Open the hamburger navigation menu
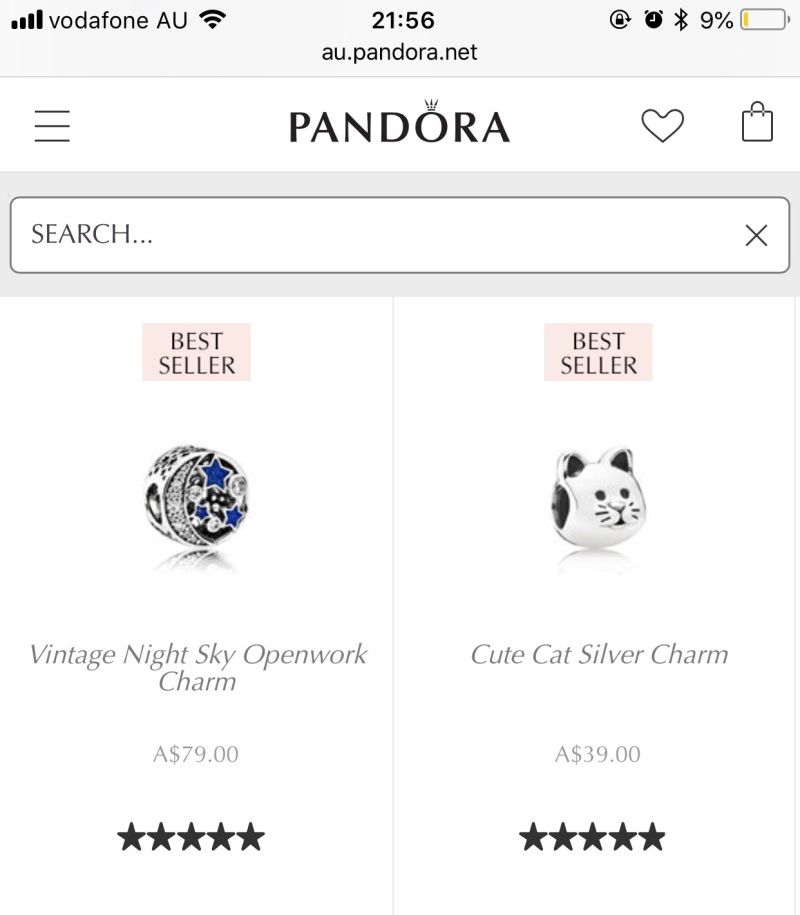 pyautogui.click(x=52, y=126)
